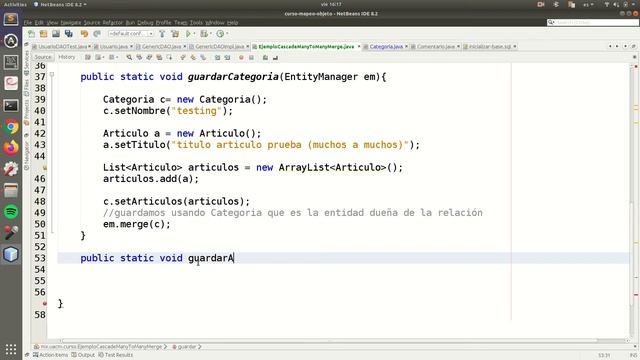This screenshot has width=640, height=360.
Task: Click the Redo toolbar icon
Action: pyautogui.click(x=97, y=34)
